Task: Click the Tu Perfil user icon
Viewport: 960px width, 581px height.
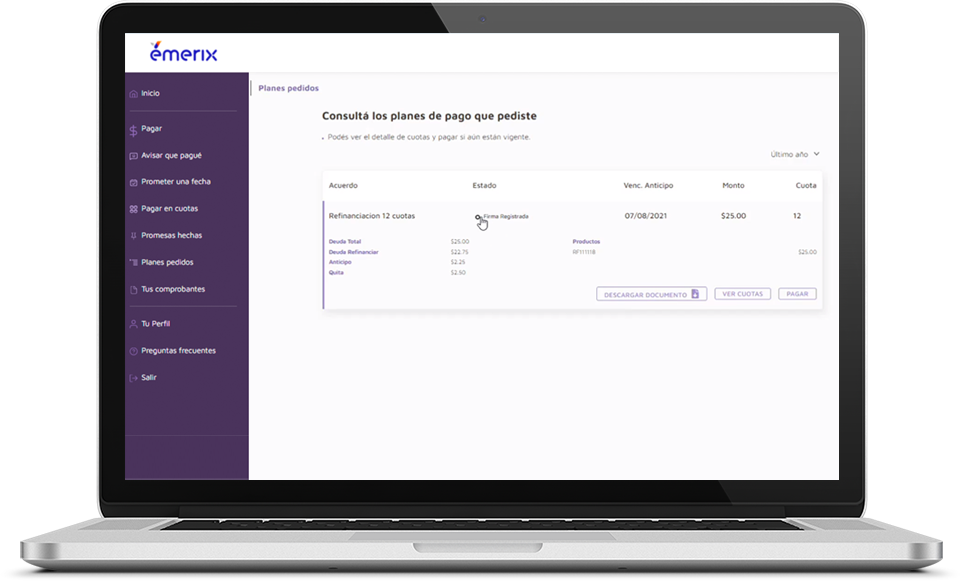Action: (133, 324)
